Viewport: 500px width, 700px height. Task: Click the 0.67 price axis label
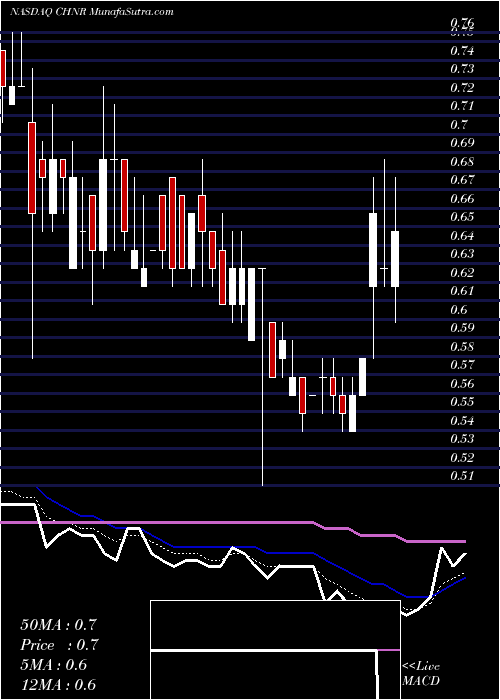pos(462,180)
